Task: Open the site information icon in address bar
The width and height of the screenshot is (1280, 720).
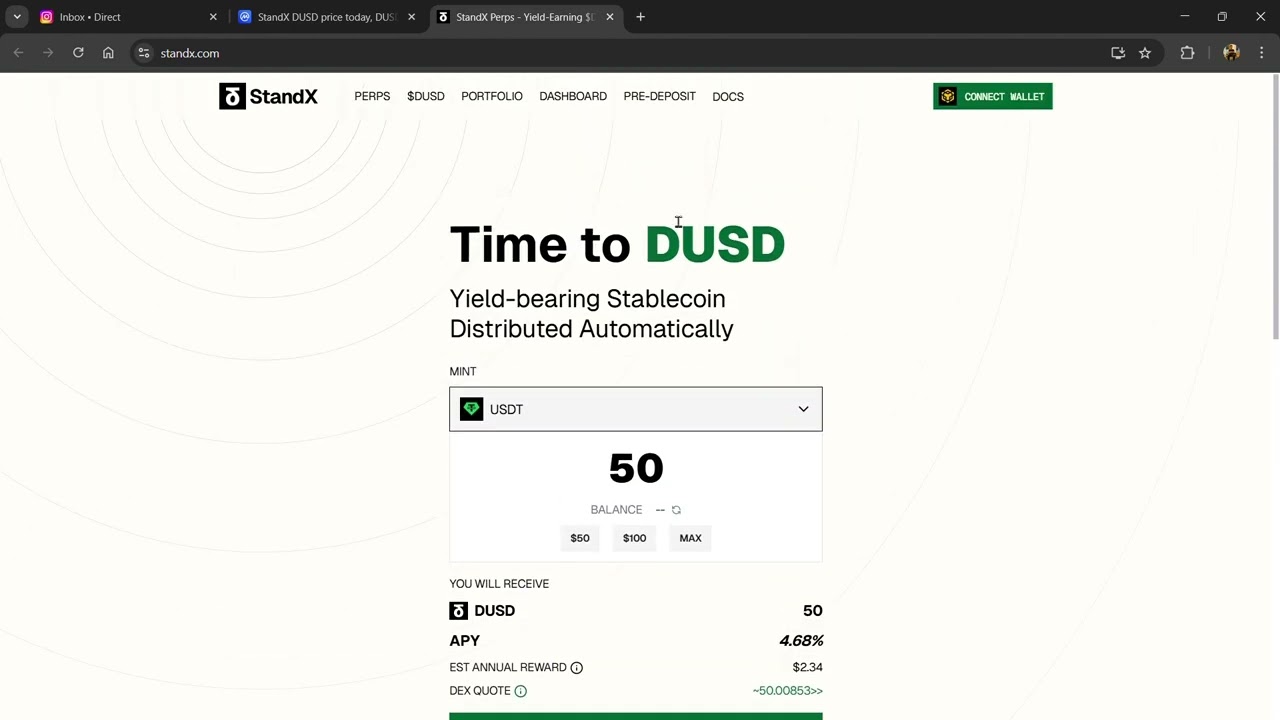Action: (x=144, y=53)
